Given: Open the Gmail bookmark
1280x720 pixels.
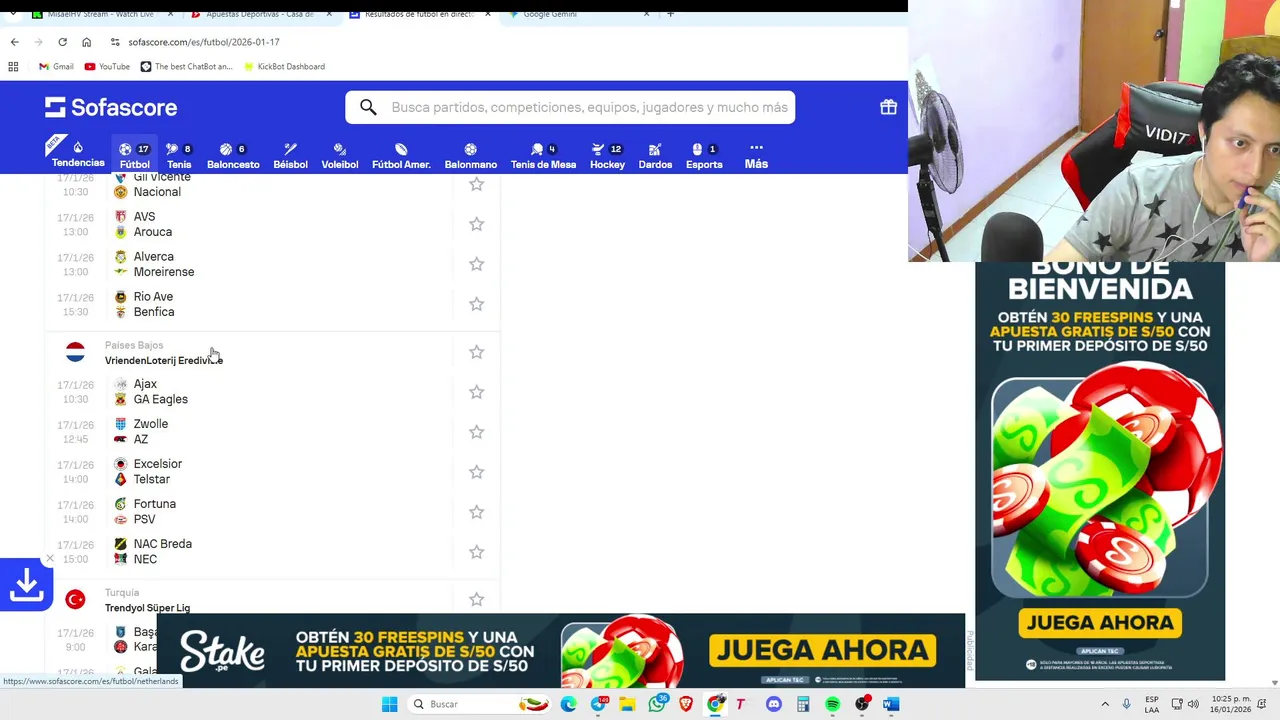Looking at the screenshot, I should [56, 66].
